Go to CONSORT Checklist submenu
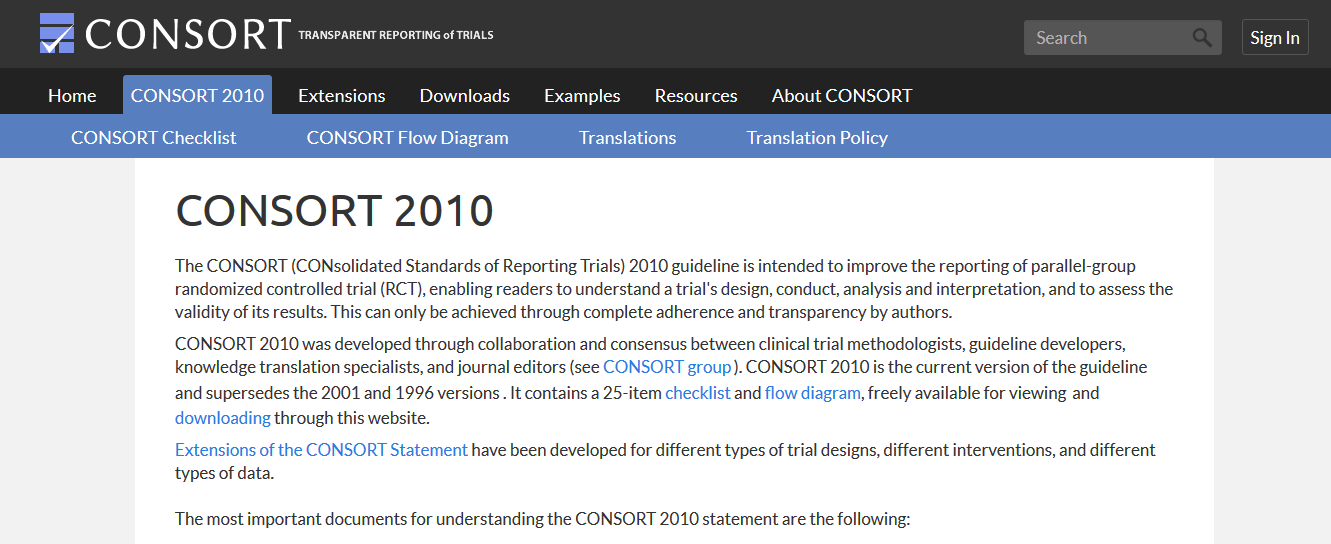Image resolution: width=1331 pixels, height=544 pixels. coord(154,138)
